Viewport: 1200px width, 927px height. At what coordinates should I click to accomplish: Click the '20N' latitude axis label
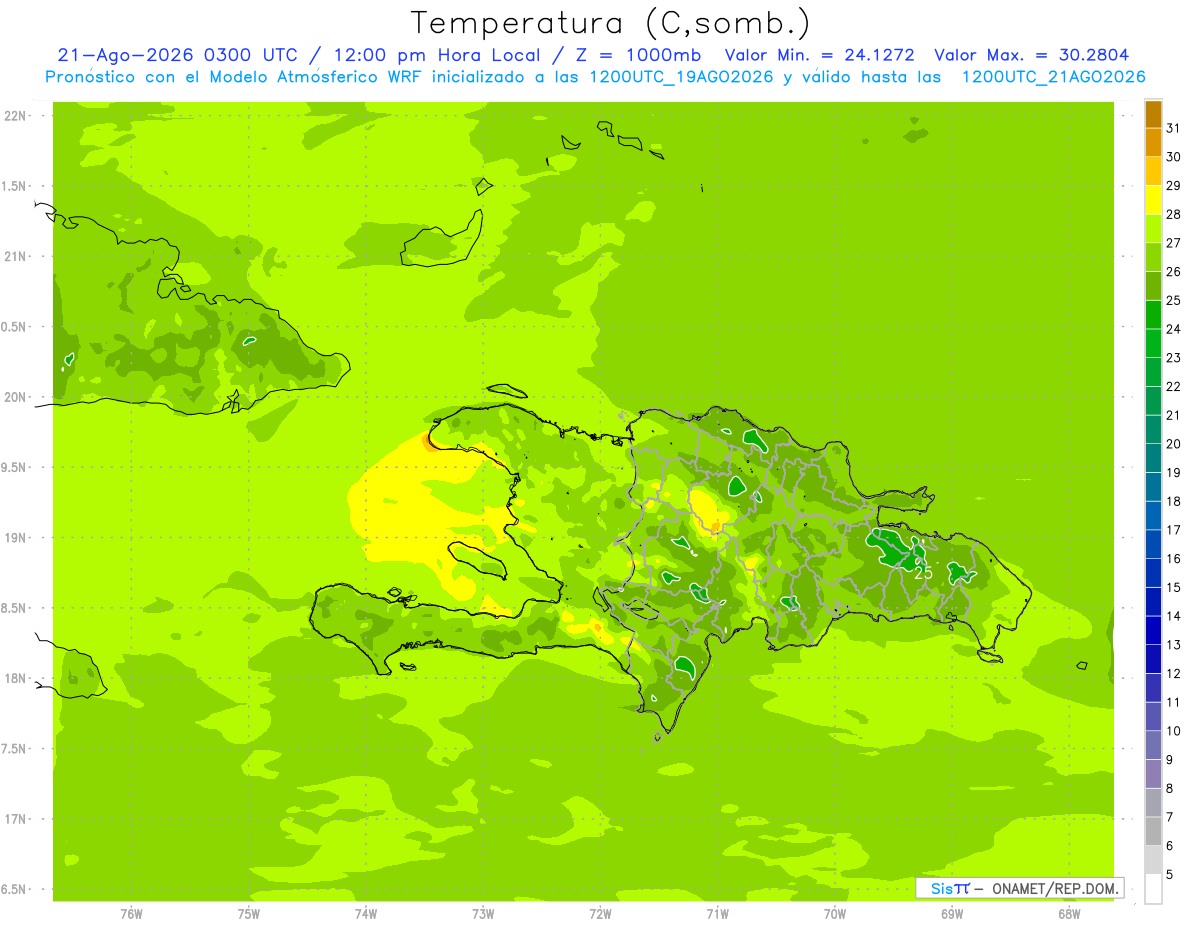coord(16,397)
